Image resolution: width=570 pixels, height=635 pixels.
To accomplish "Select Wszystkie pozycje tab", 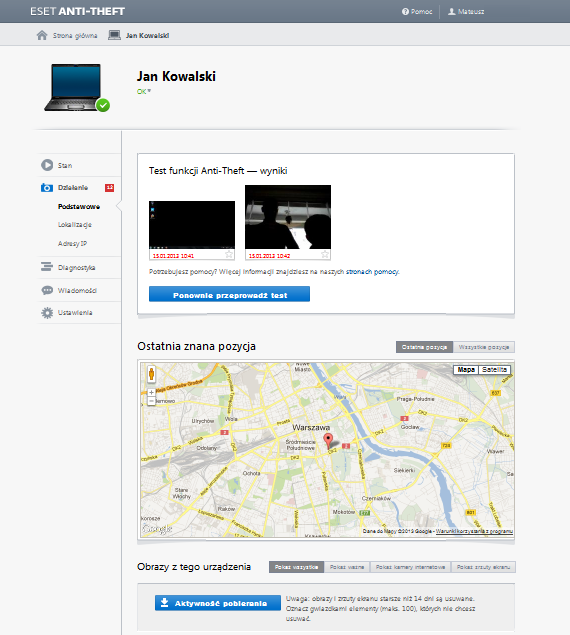I will pos(484,347).
